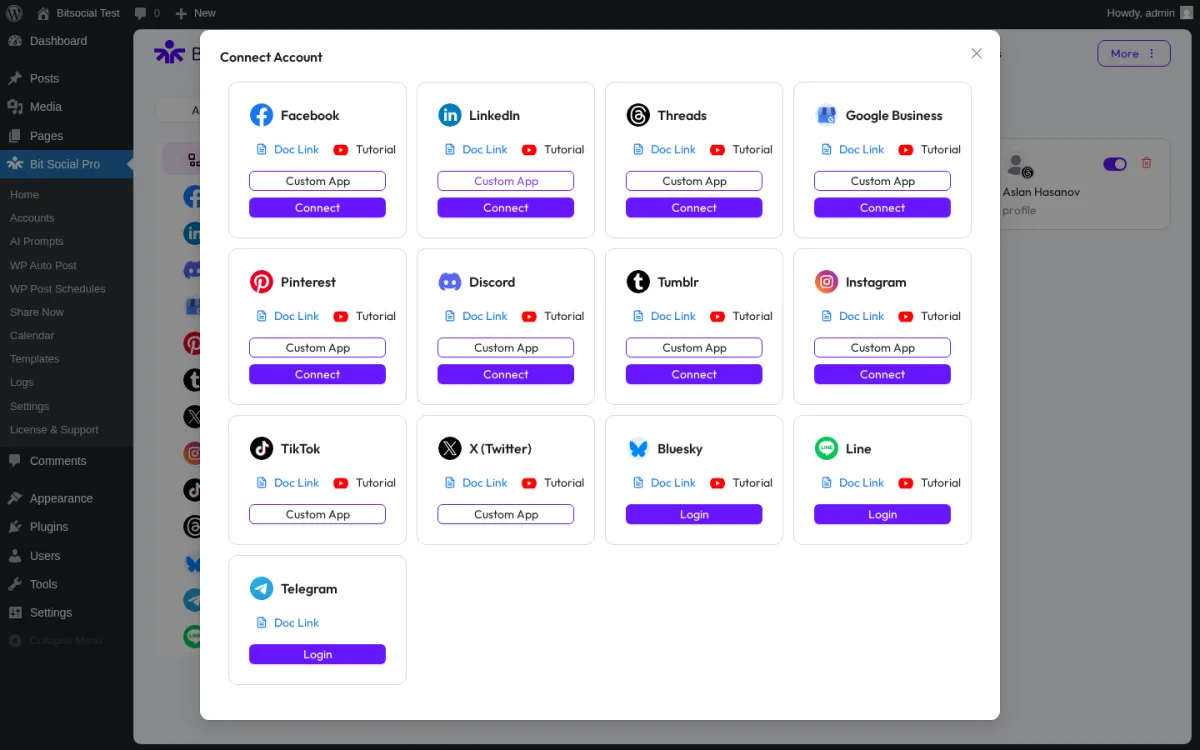1200x750 pixels.
Task: Click the X (Twitter) logo icon
Action: [450, 448]
